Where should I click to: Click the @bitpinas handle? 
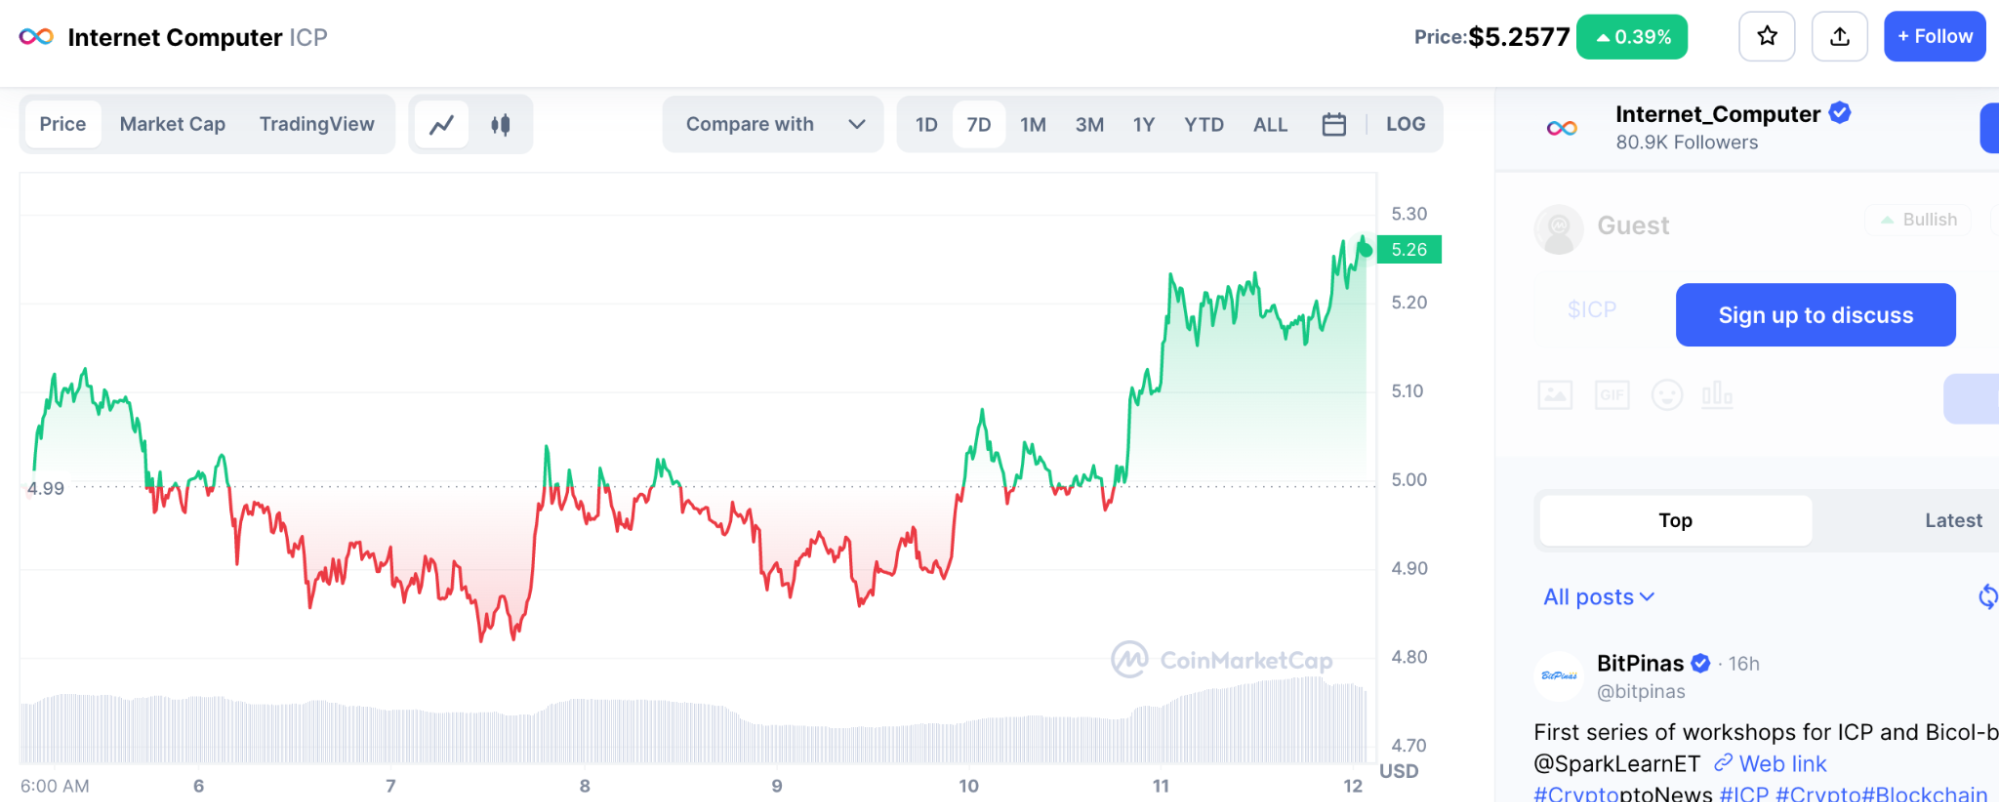(x=1640, y=691)
